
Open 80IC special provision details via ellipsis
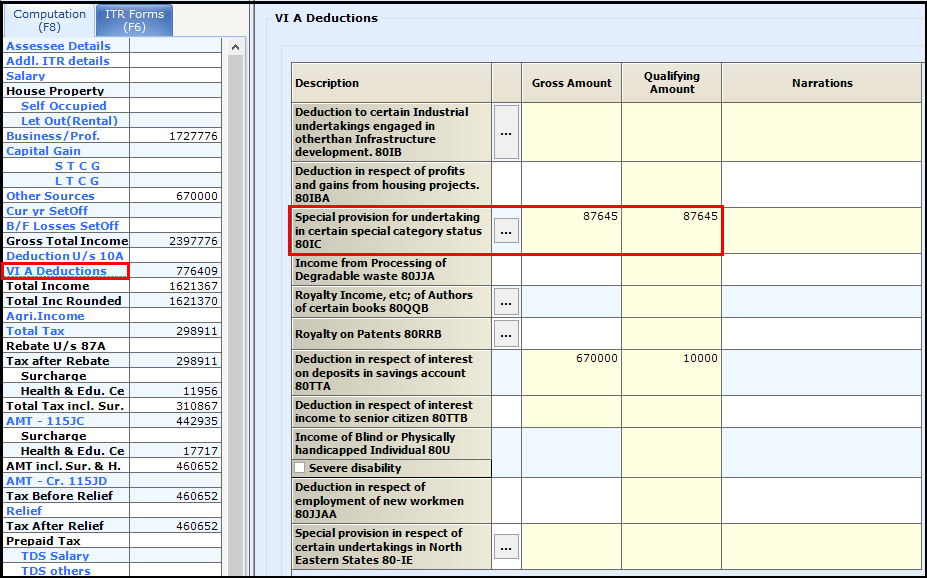(x=505, y=230)
